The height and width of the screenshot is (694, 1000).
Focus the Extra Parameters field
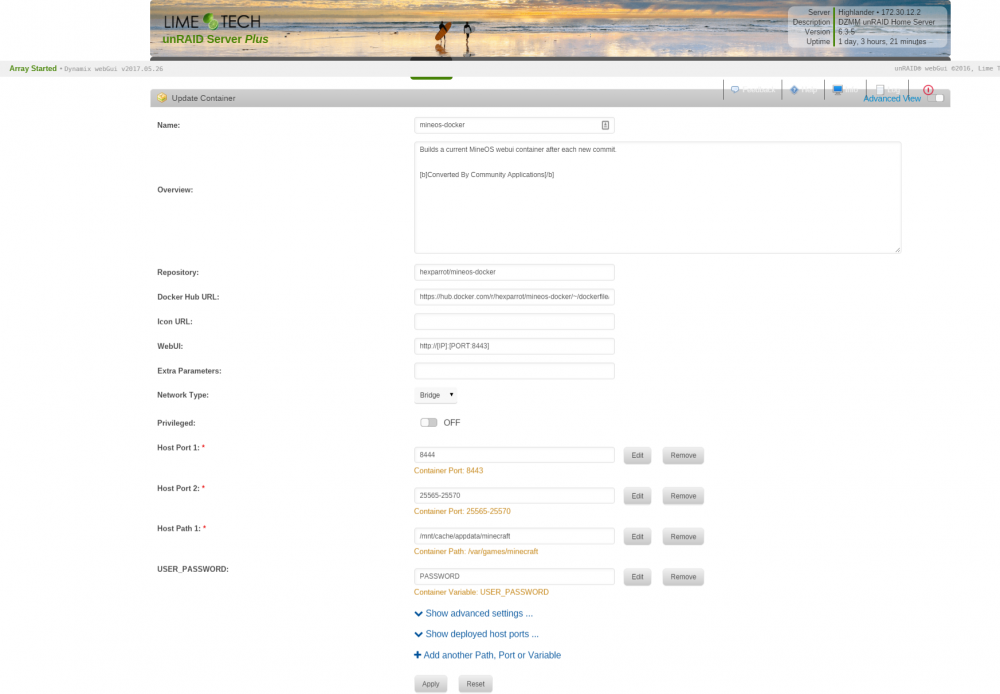point(514,371)
